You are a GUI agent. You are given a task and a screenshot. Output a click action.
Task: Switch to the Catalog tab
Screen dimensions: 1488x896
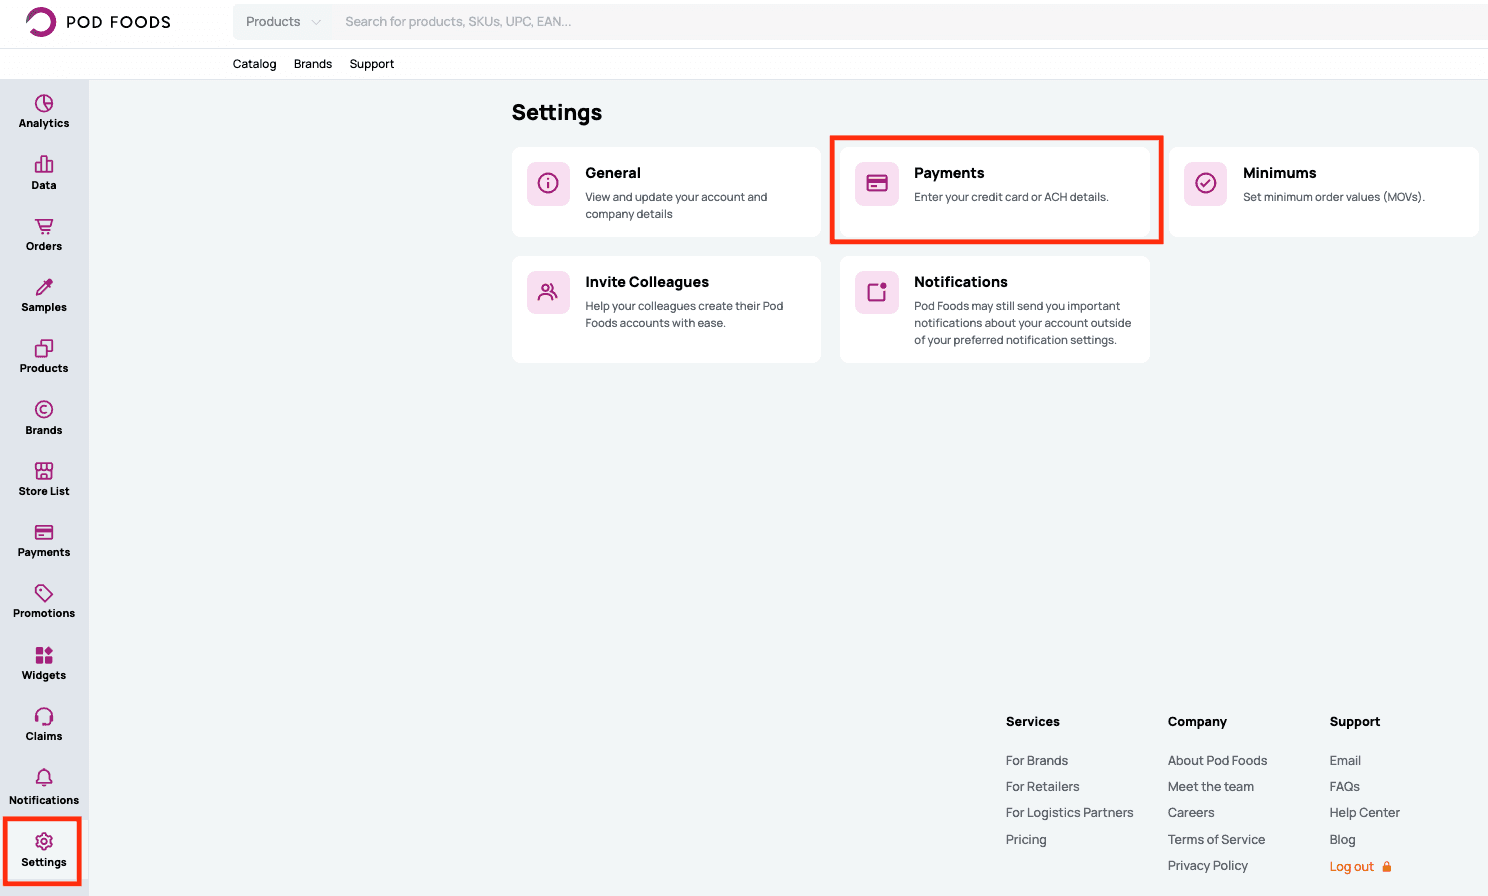click(254, 63)
